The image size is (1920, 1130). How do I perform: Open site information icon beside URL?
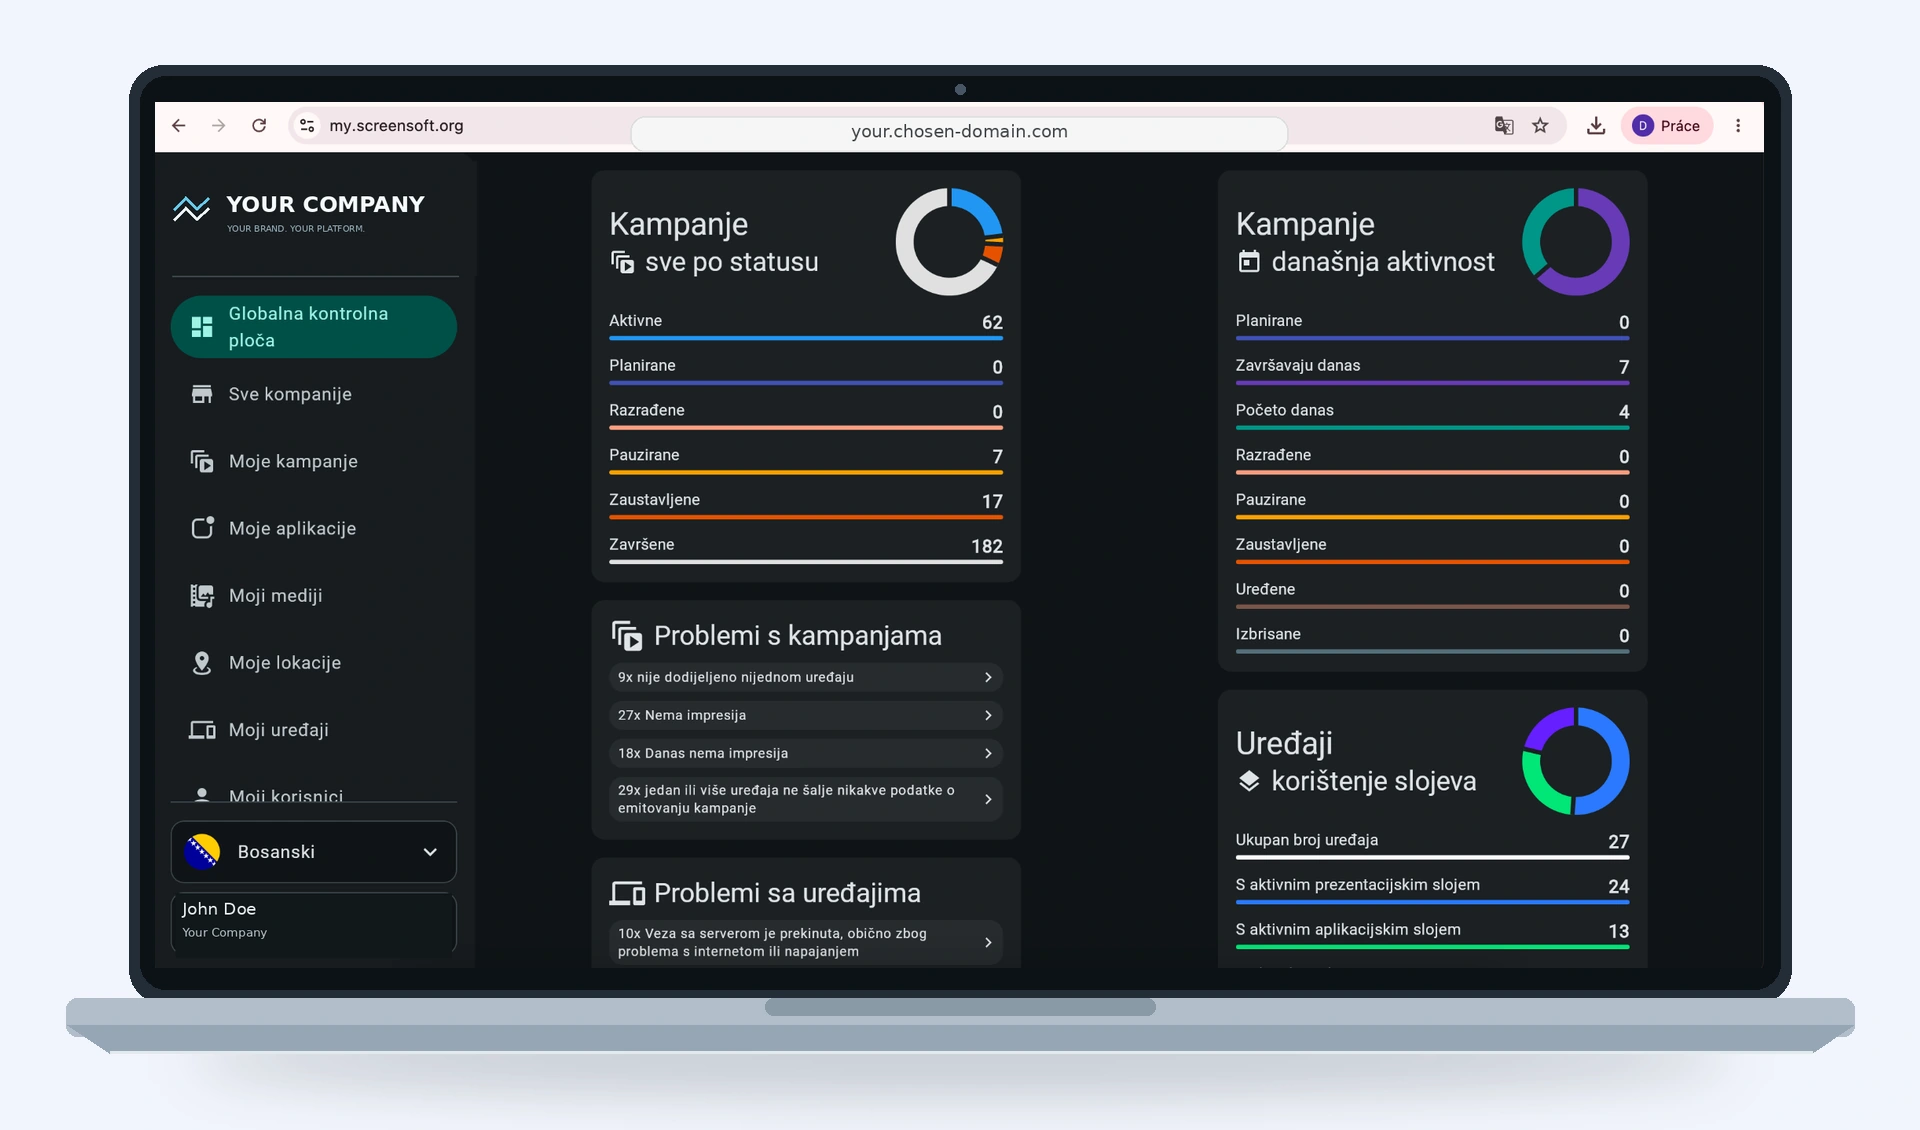click(x=307, y=126)
